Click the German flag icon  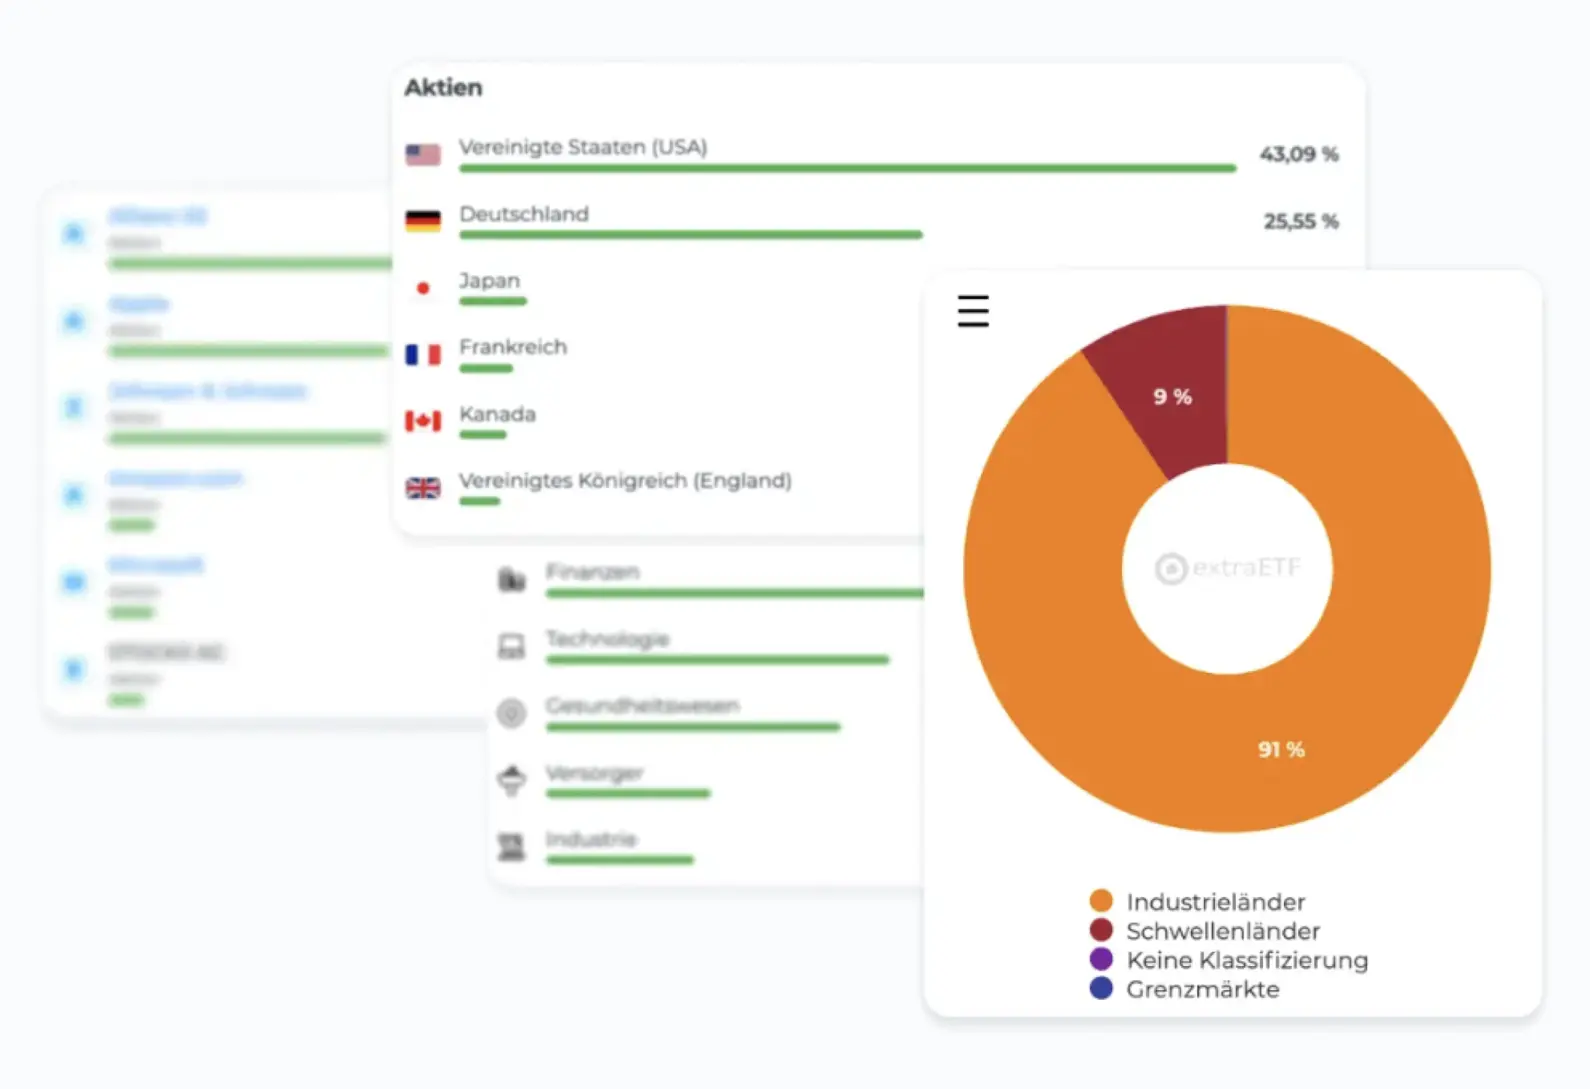click(423, 221)
